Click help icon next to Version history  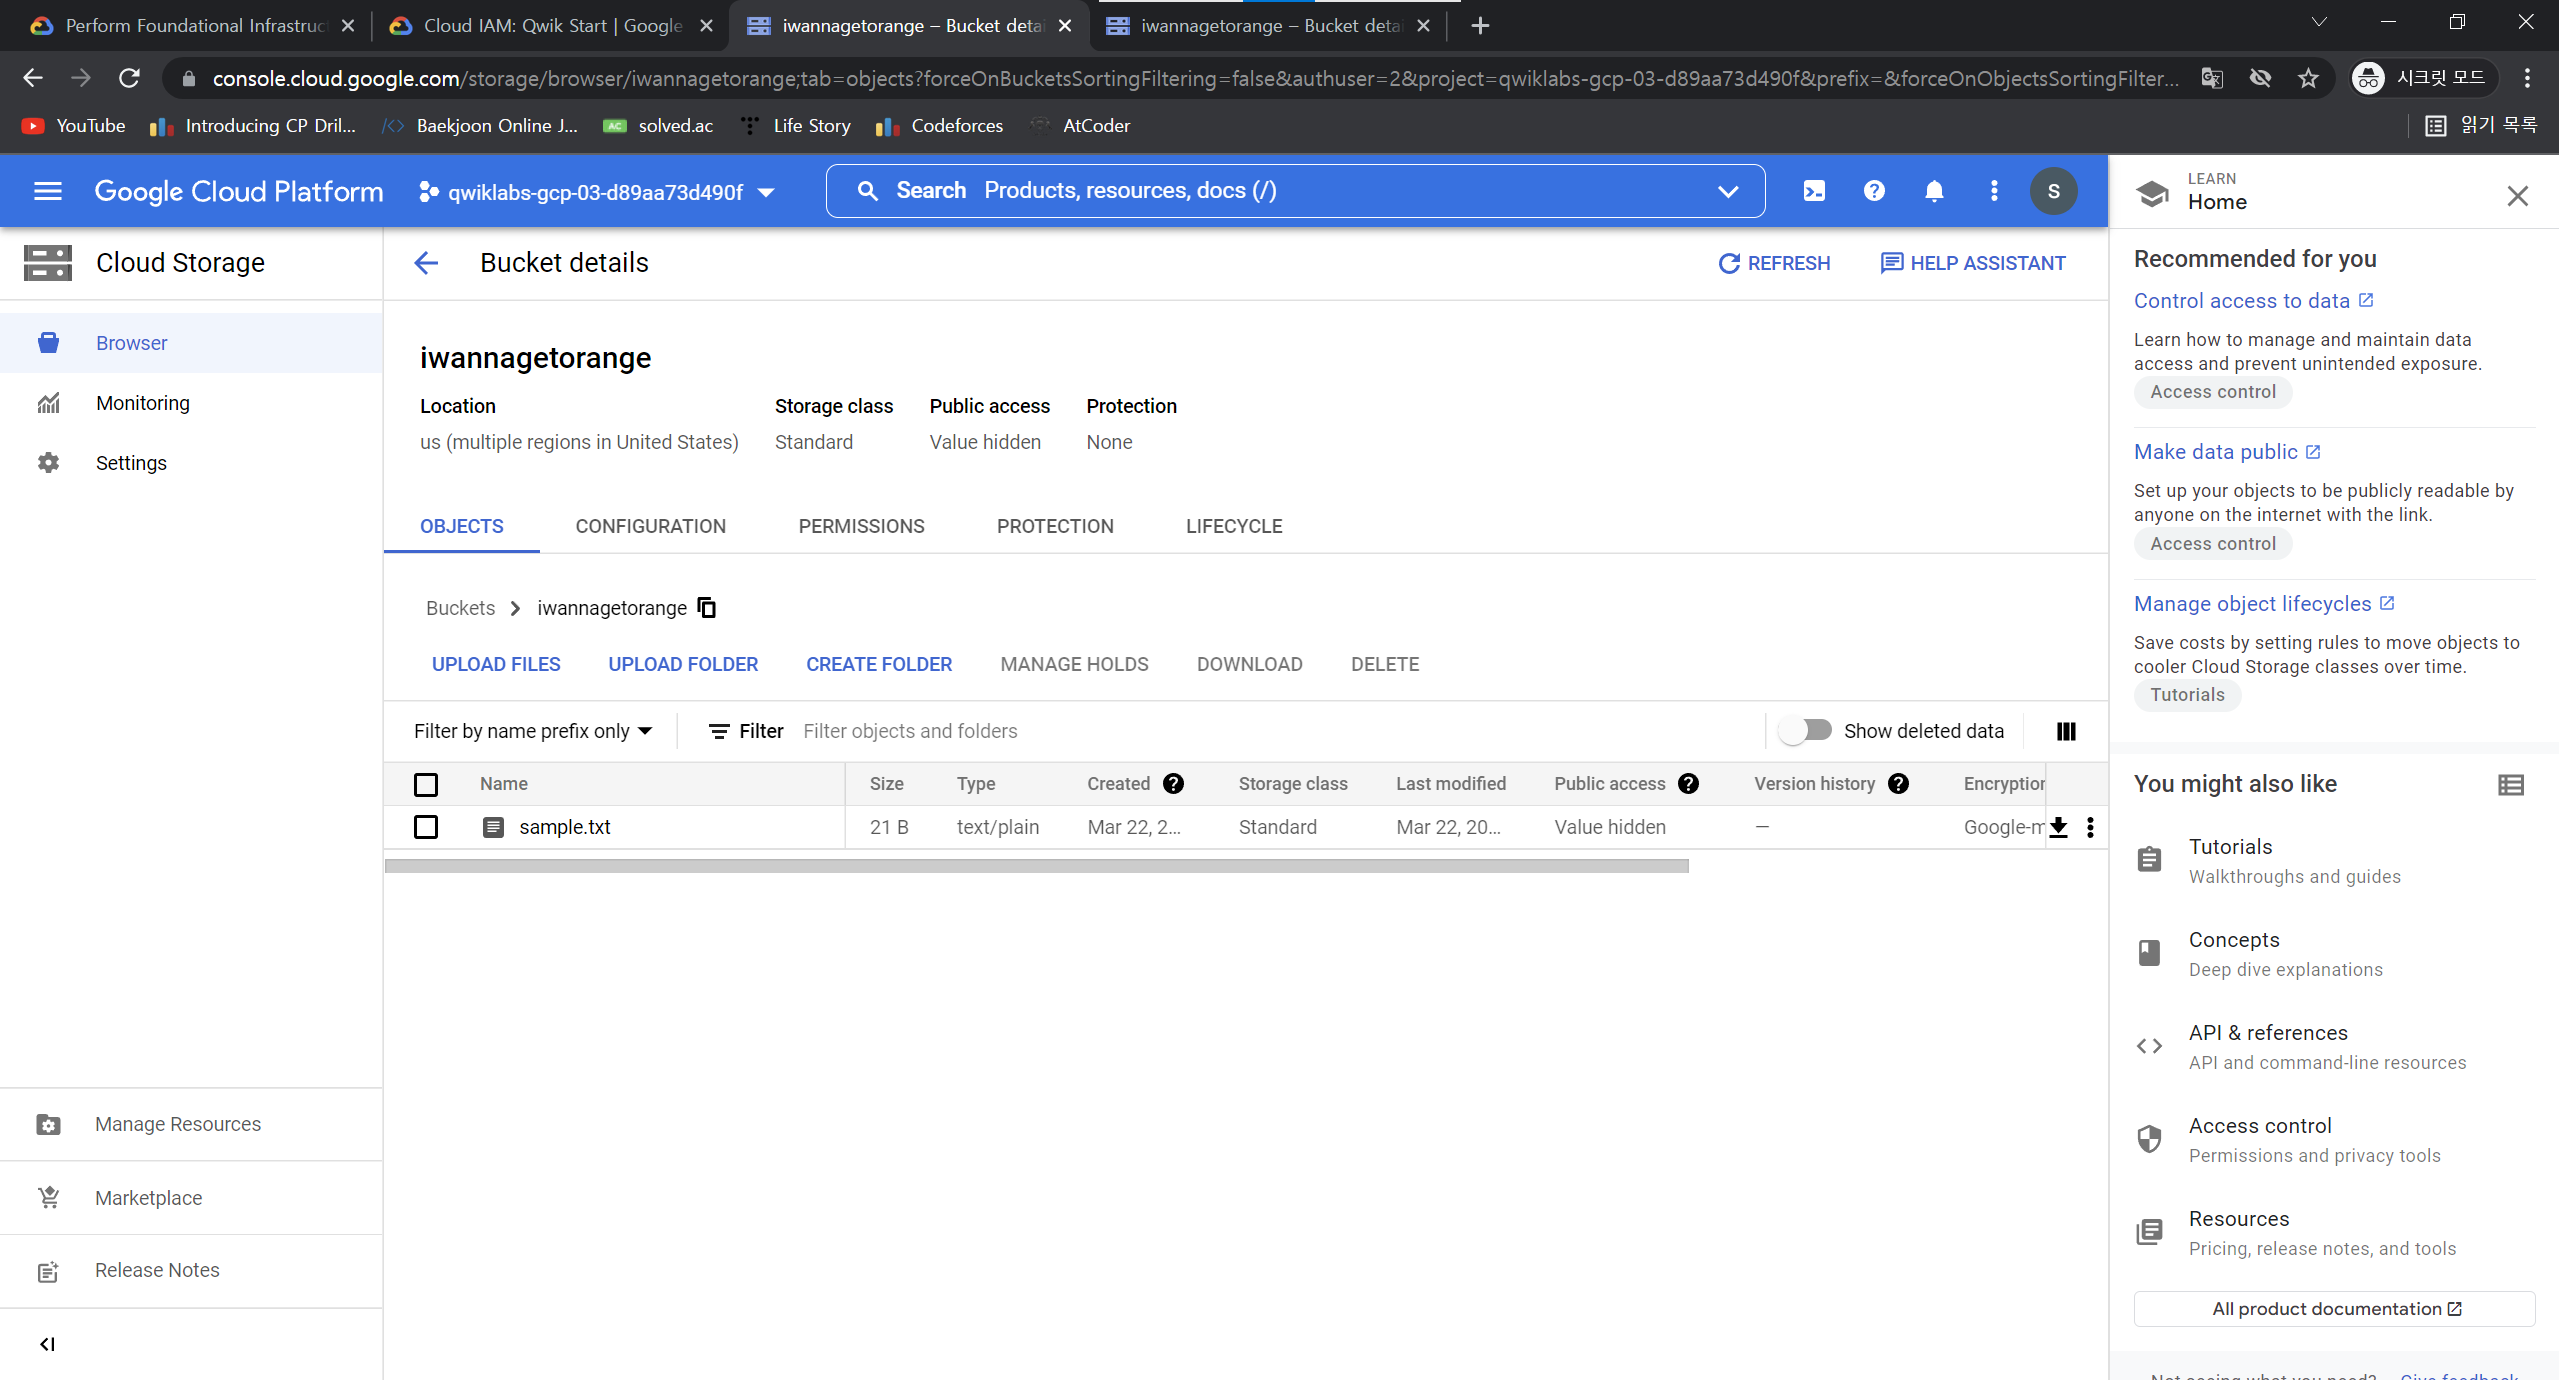coord(1899,784)
